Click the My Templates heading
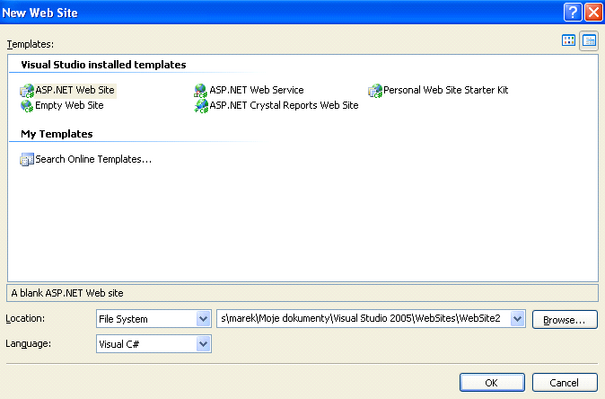605x399 pixels. (57, 134)
